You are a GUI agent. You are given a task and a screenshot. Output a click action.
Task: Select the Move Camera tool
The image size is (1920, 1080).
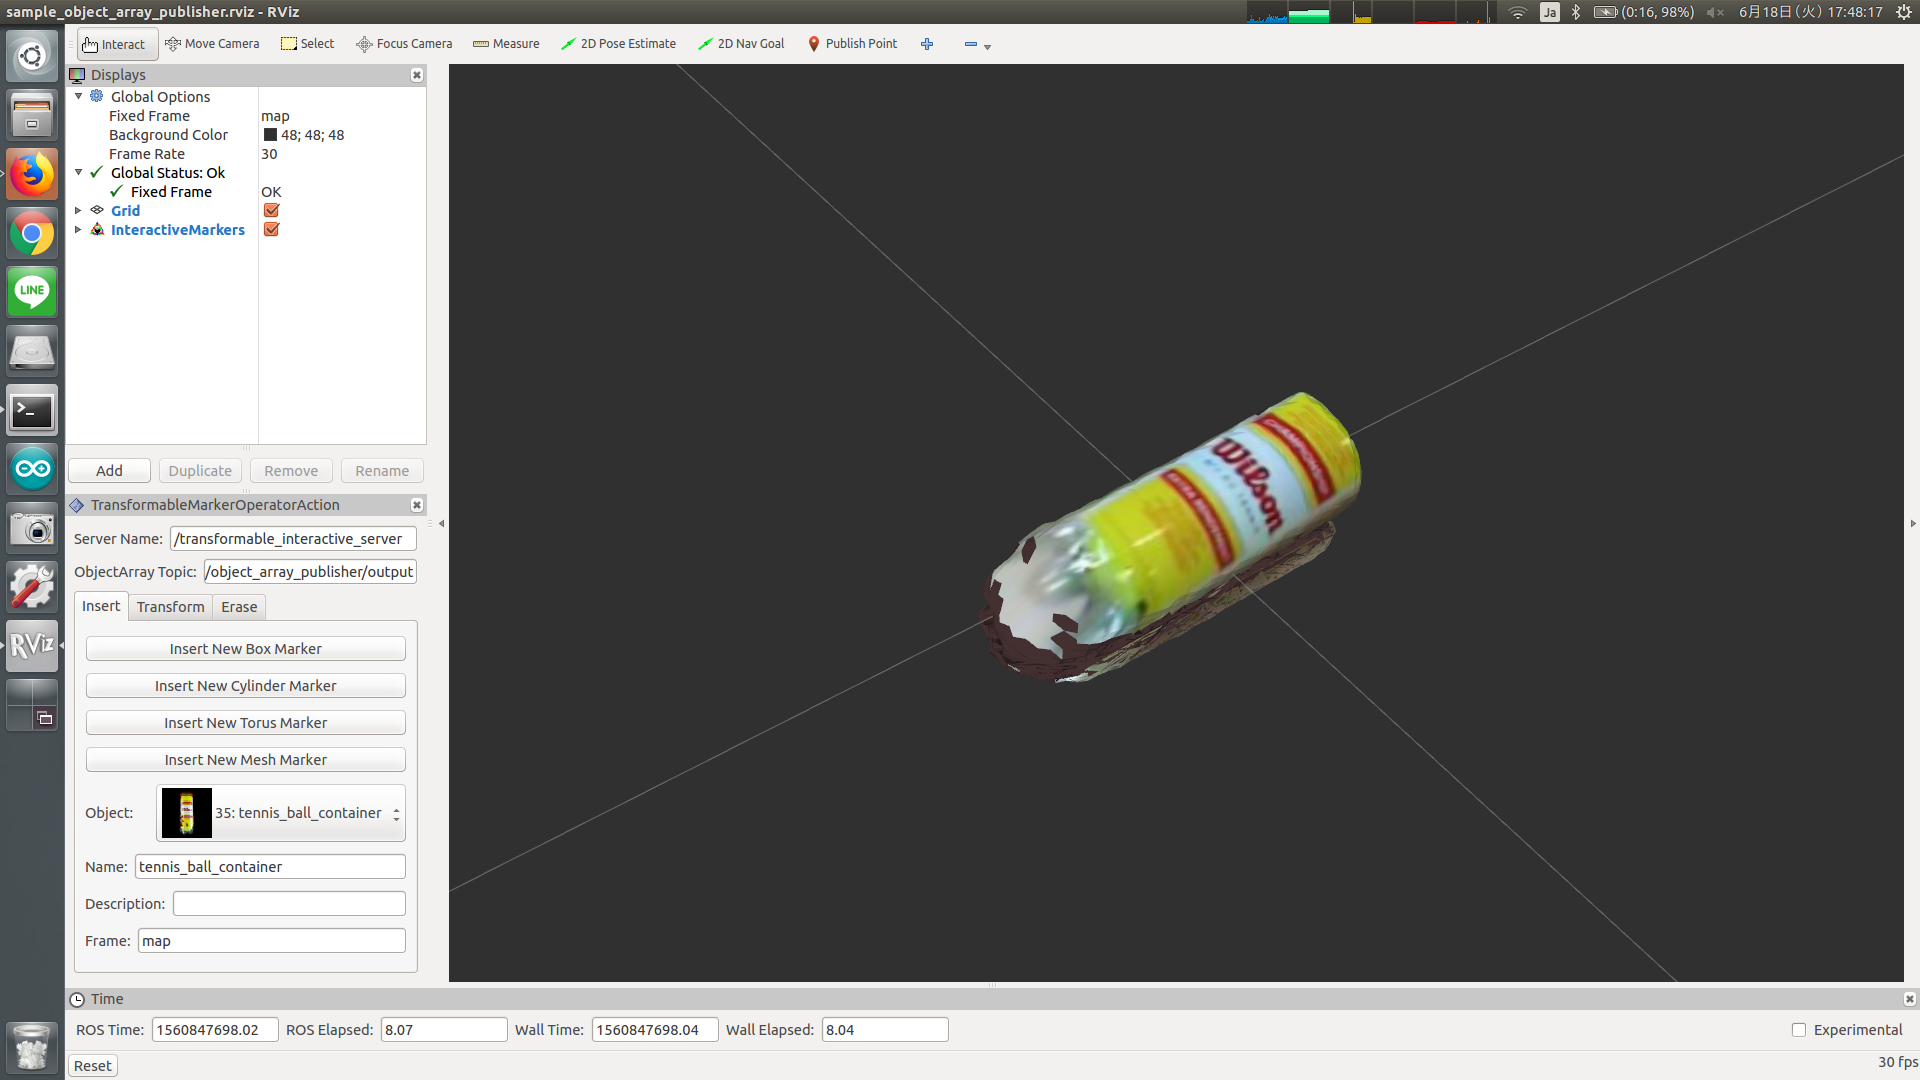pyautogui.click(x=212, y=44)
